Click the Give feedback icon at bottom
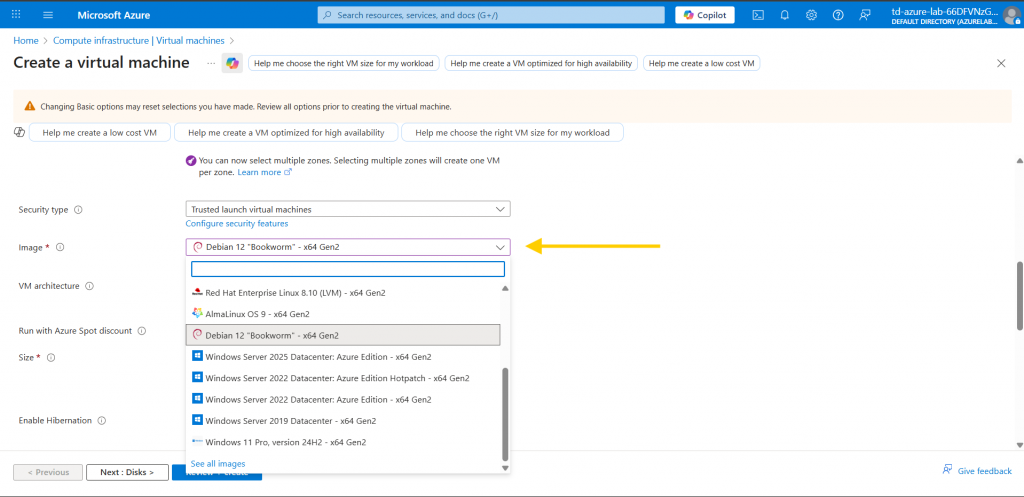The height and width of the screenshot is (497, 1024). (x=947, y=470)
